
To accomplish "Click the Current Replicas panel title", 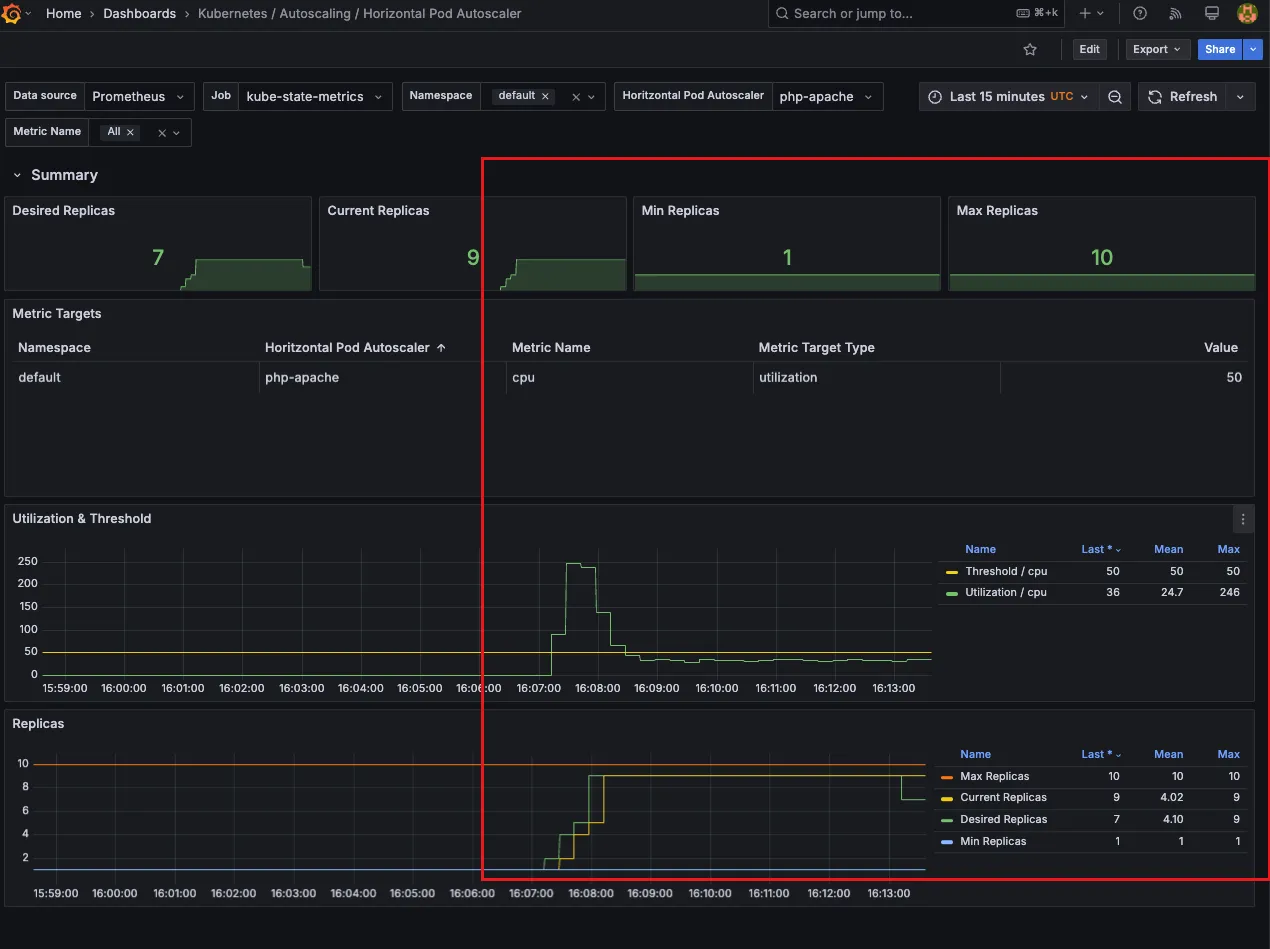I will [x=378, y=211].
